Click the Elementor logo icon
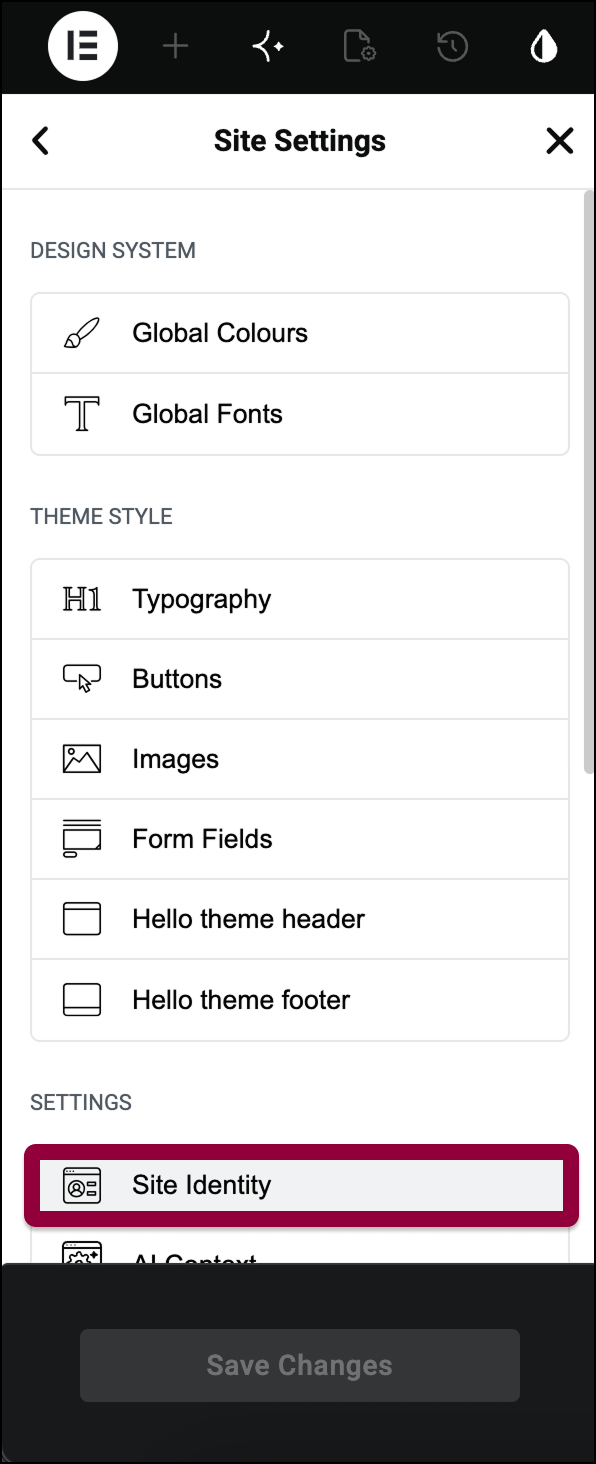596x1464 pixels. [83, 47]
